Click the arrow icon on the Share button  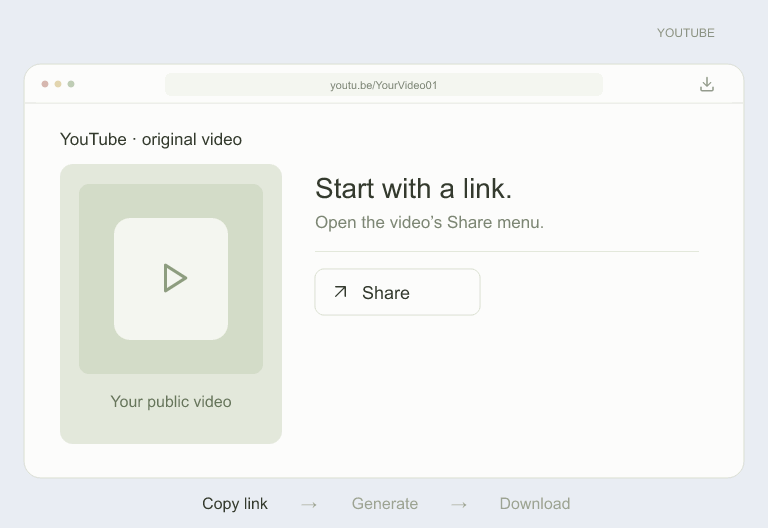[340, 292]
